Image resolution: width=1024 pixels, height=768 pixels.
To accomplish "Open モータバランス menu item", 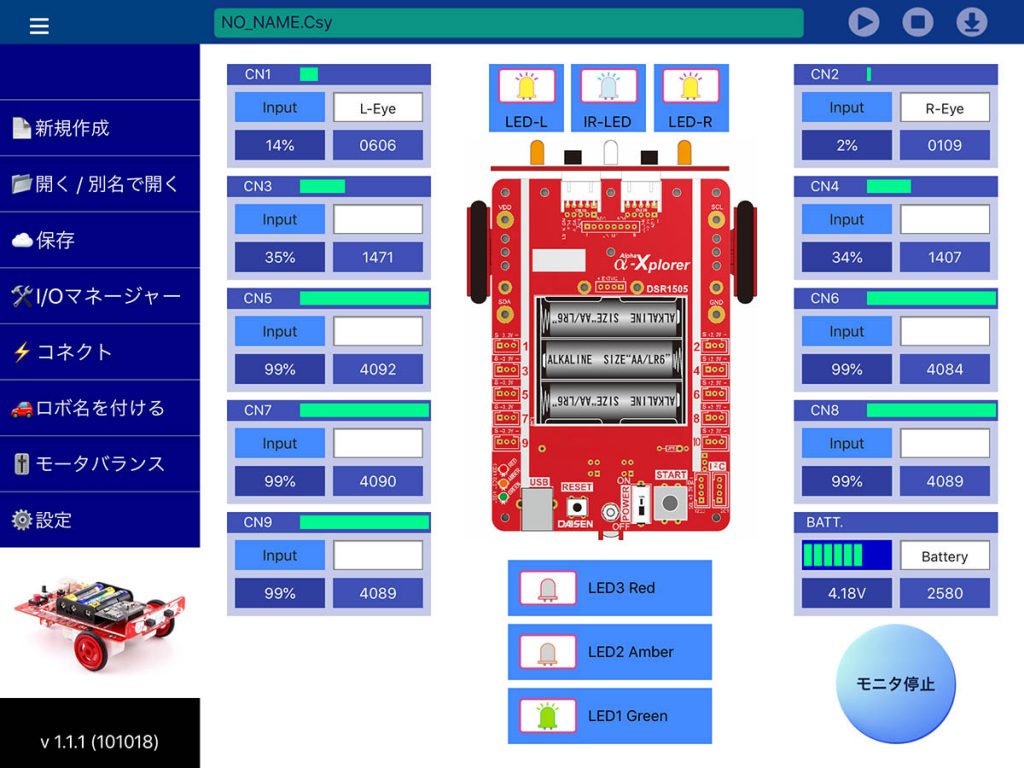I will (x=100, y=464).
